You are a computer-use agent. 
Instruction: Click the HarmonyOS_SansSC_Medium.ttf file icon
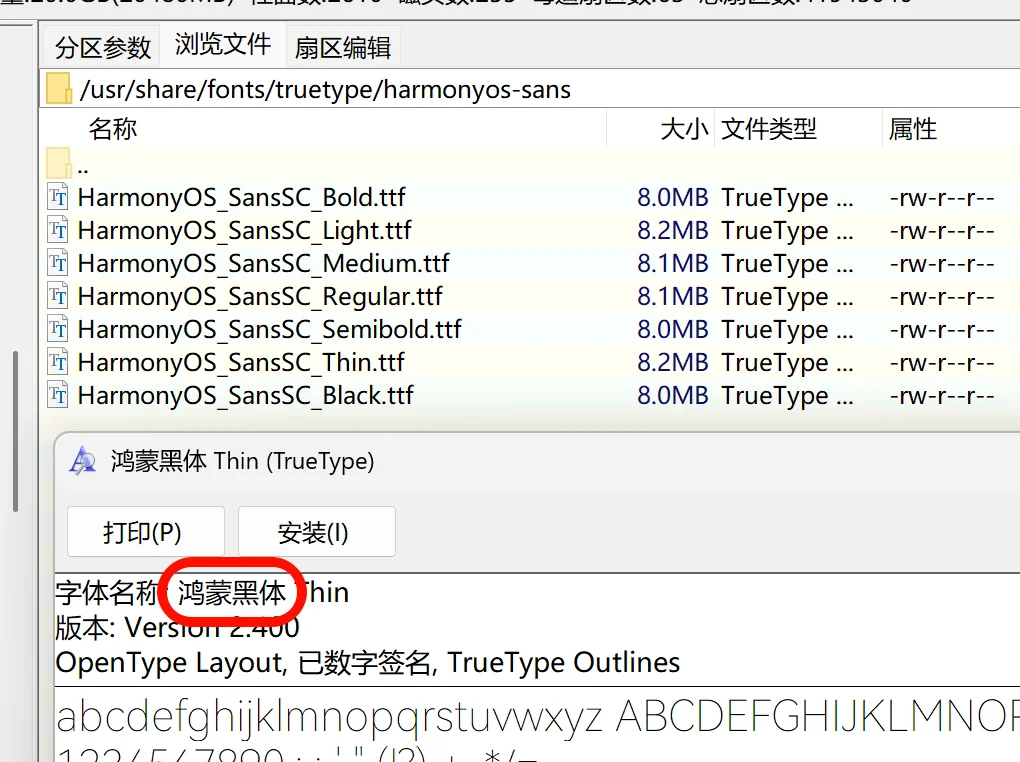tap(58, 263)
